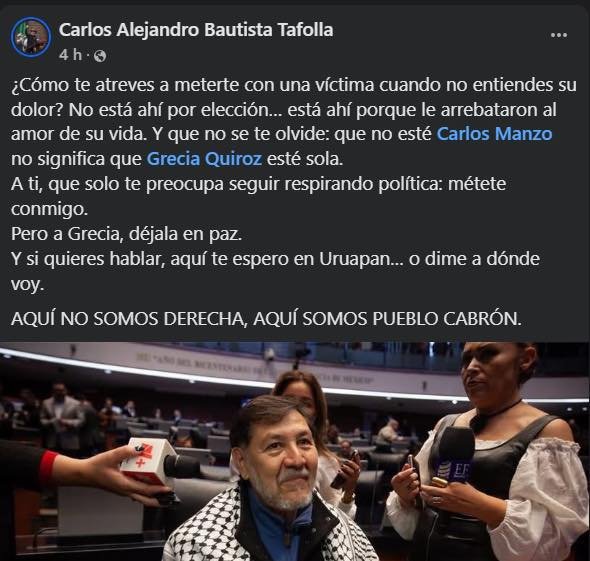This screenshot has height=561, width=590.
Task: Click the red-and-white microphone cube in photo
Action: 147,461
